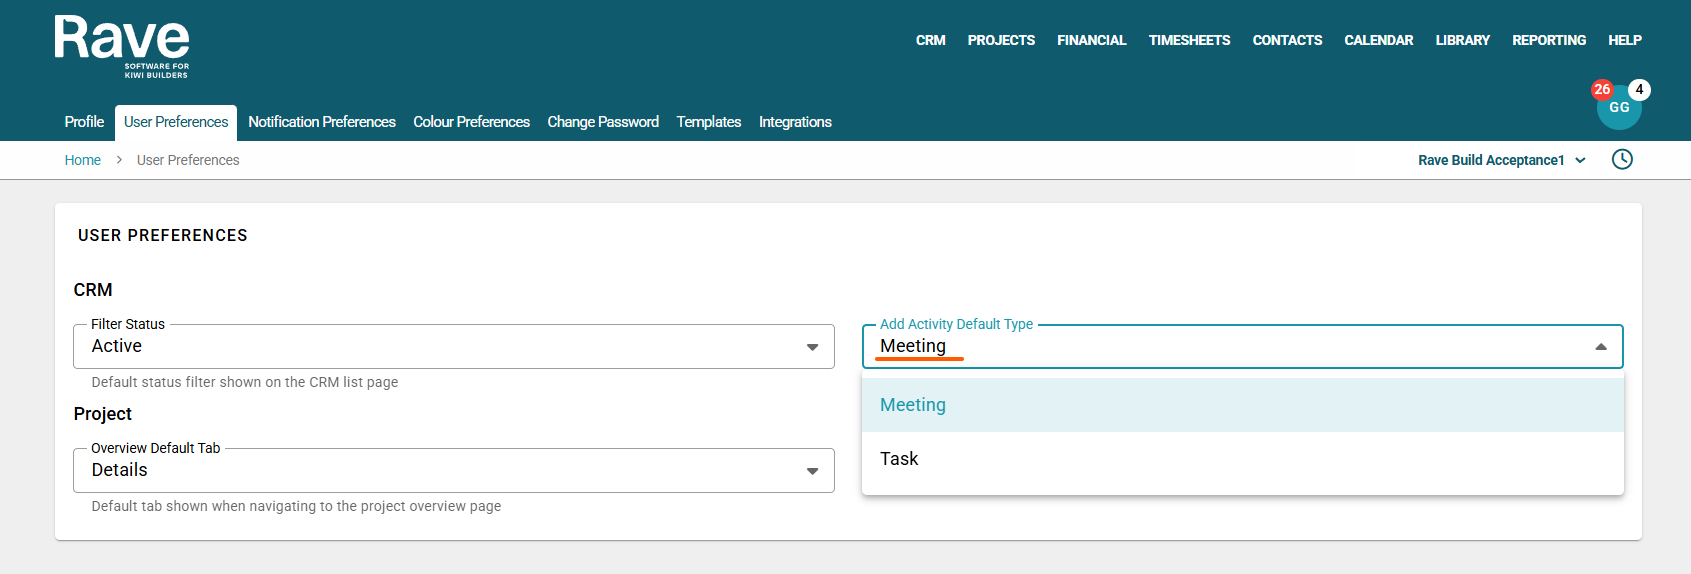The image size is (1691, 574).
Task: Click the Rave logo
Action: point(122,46)
